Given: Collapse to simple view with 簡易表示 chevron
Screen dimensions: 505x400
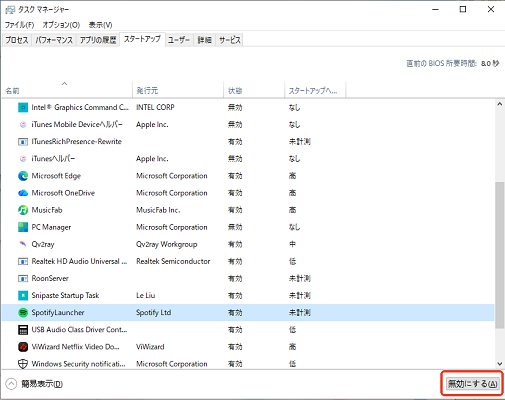Looking at the screenshot, I should 11,384.
